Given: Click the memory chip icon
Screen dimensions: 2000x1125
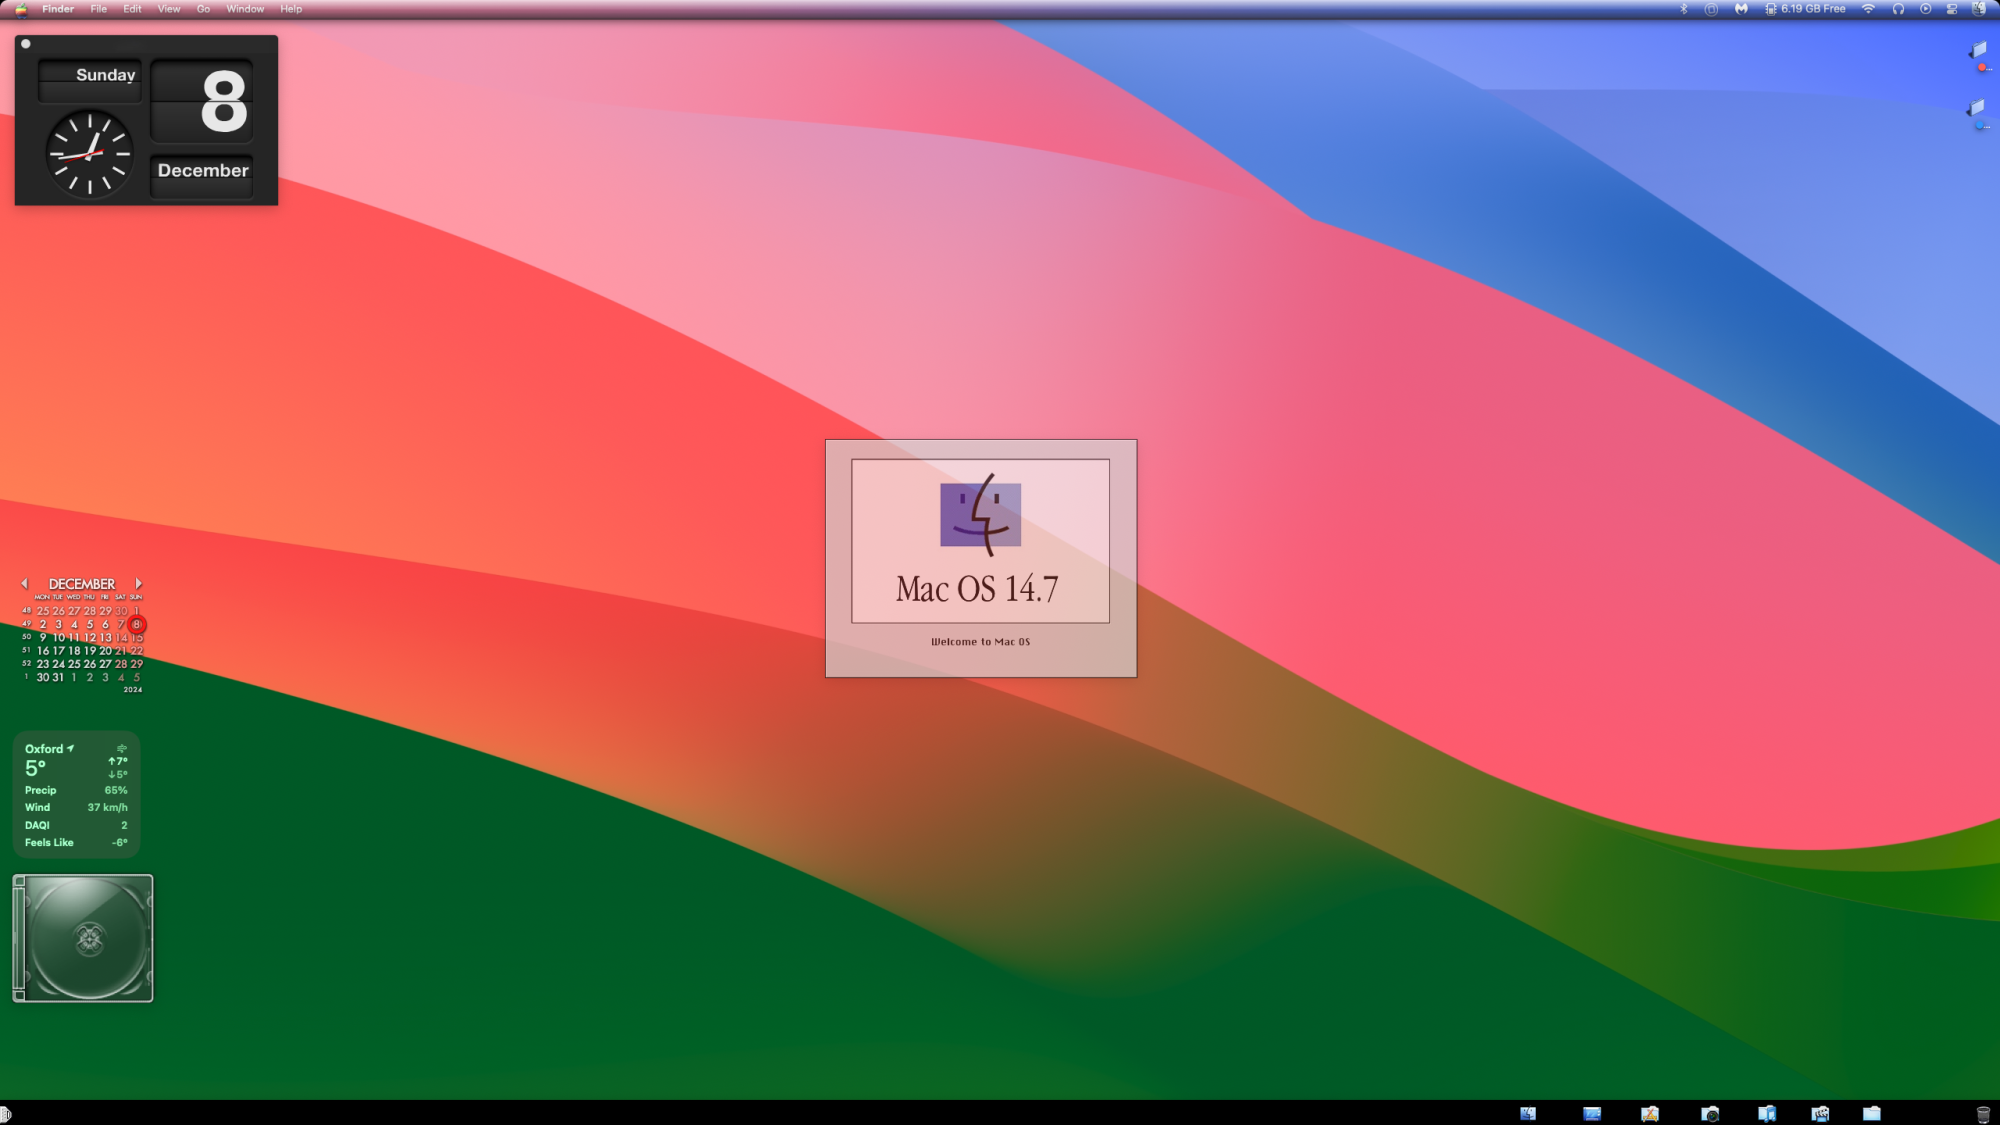Looking at the screenshot, I should tap(1771, 9).
